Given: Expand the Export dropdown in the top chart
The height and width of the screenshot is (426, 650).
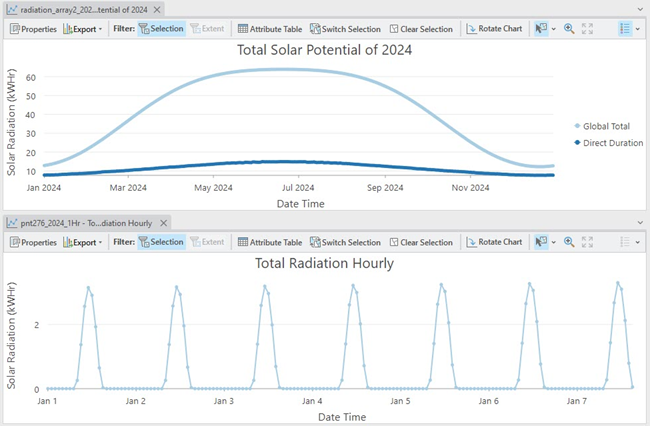Looking at the screenshot, I should click(82, 29).
